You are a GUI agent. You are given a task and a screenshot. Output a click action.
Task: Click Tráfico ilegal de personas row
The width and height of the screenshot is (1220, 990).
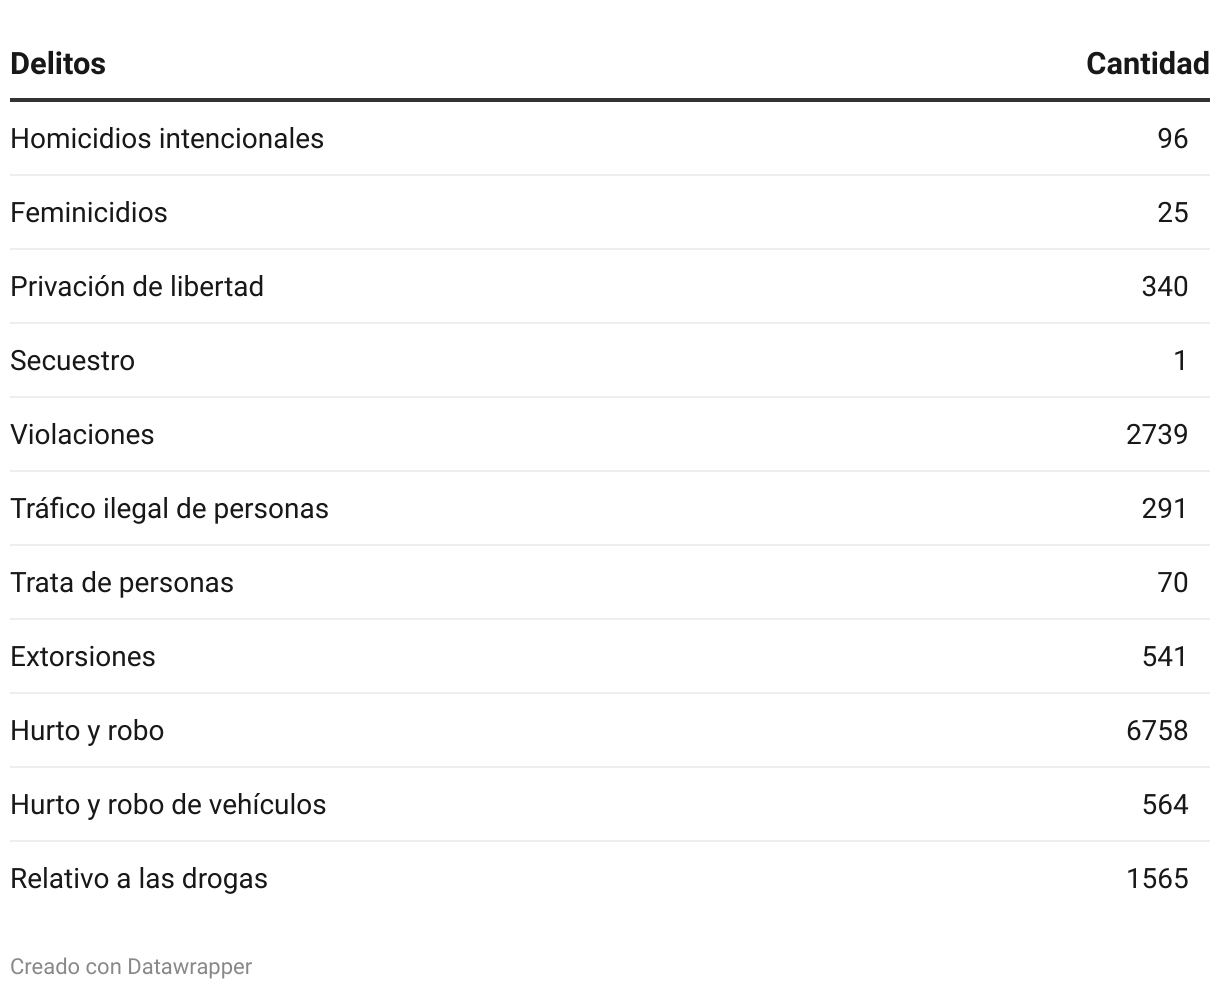610,508
